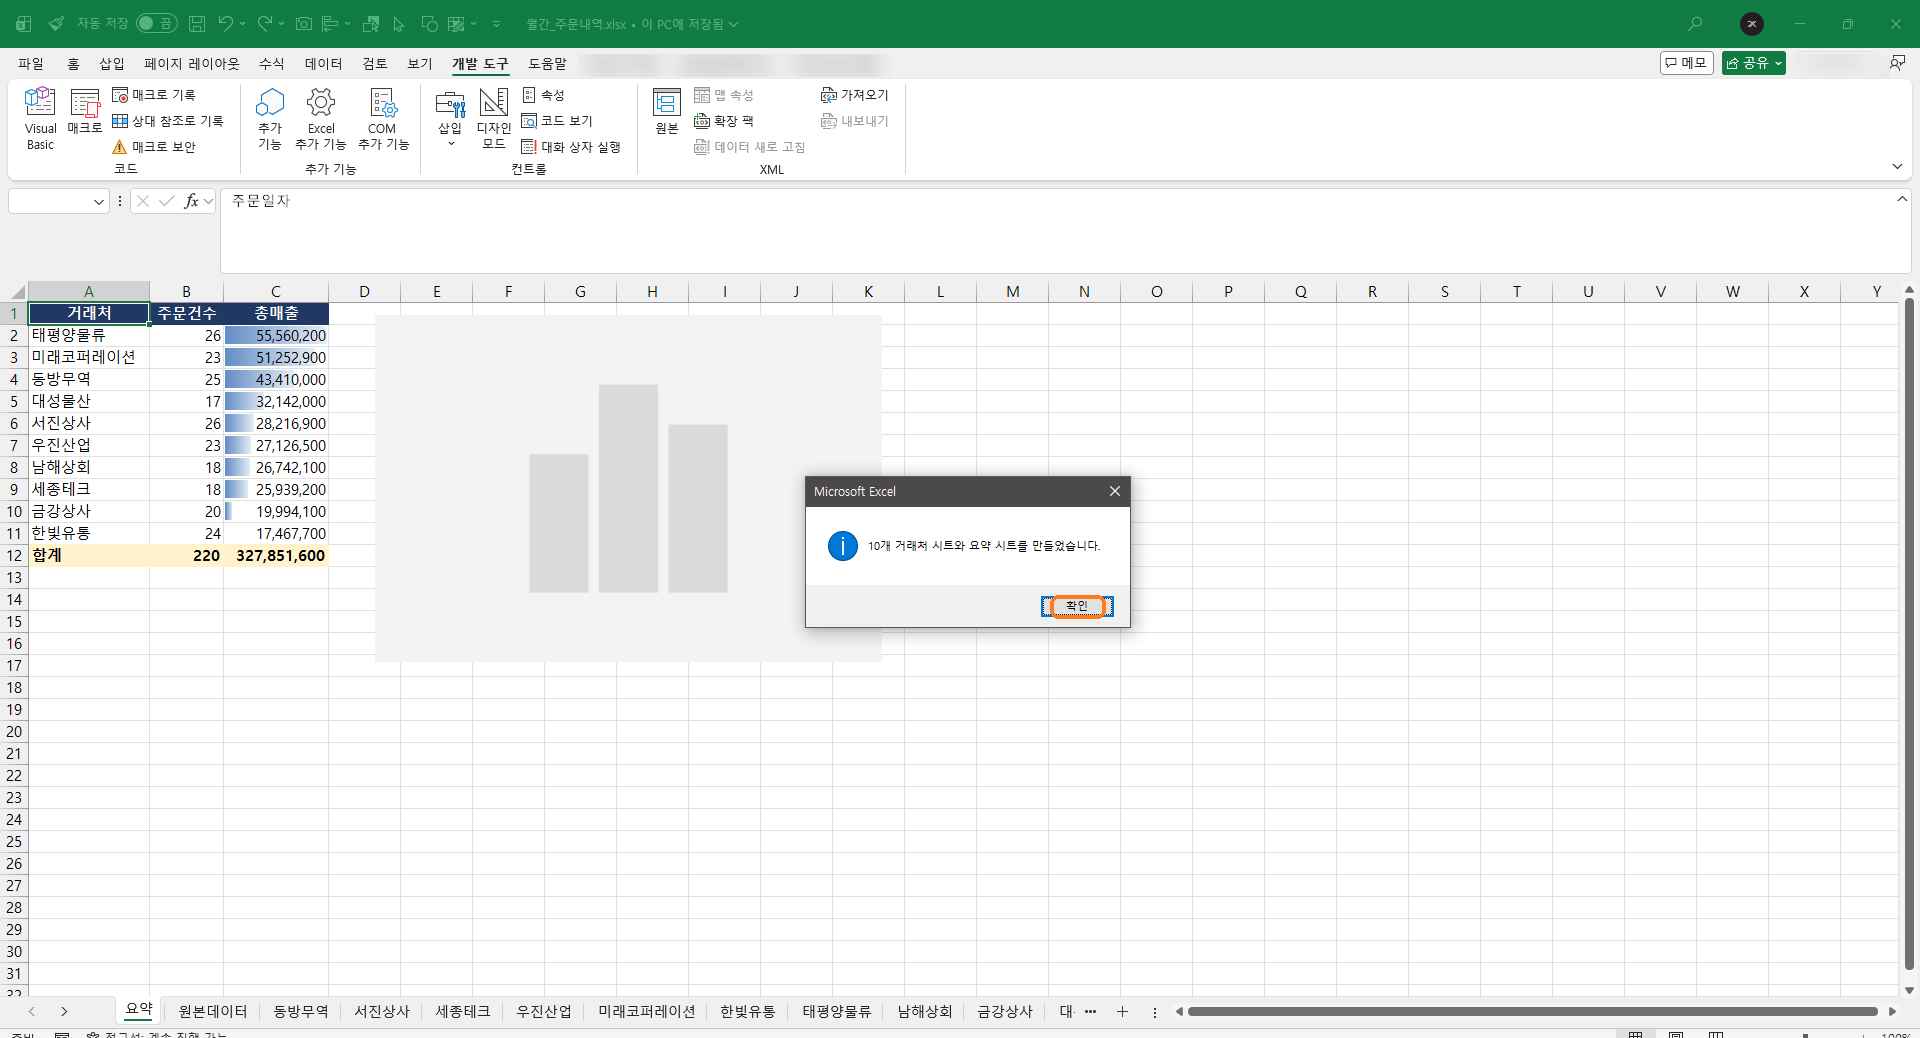1920x1038 pixels.
Task: Open the Macros list
Action: (85, 112)
